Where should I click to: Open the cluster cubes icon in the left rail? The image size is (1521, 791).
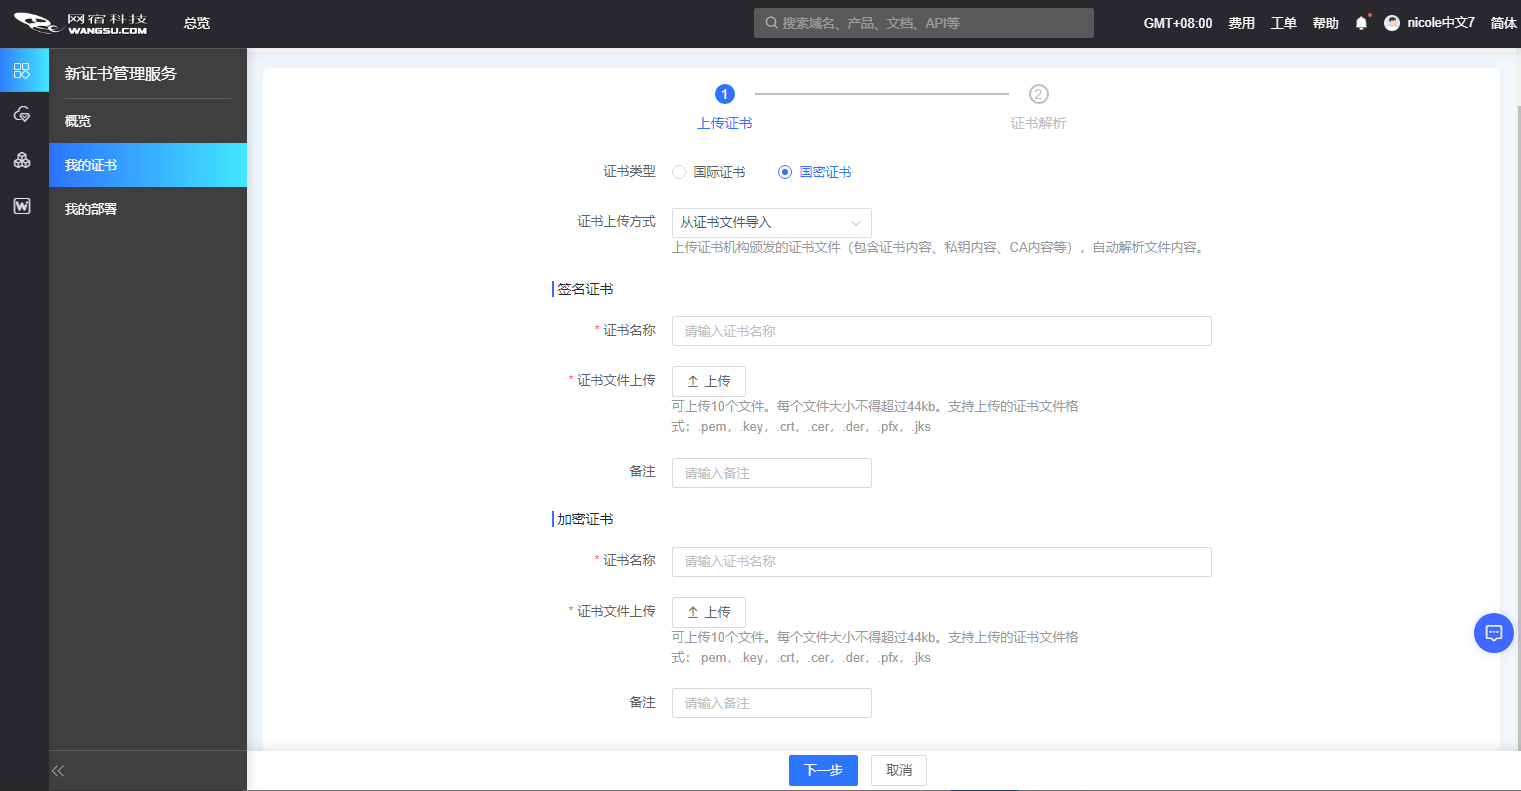click(22, 160)
